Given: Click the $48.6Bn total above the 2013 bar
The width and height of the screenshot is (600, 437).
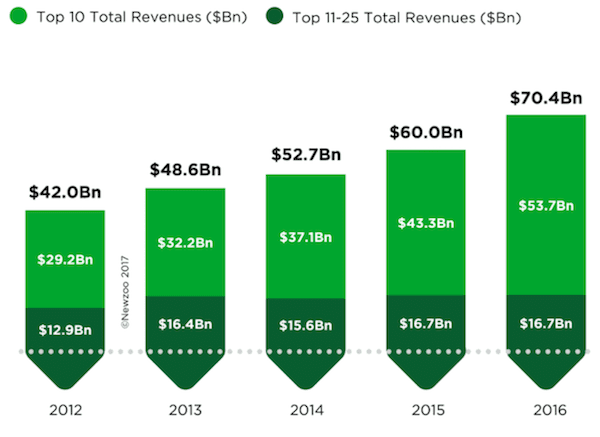Looking at the screenshot, I should [x=186, y=170].
